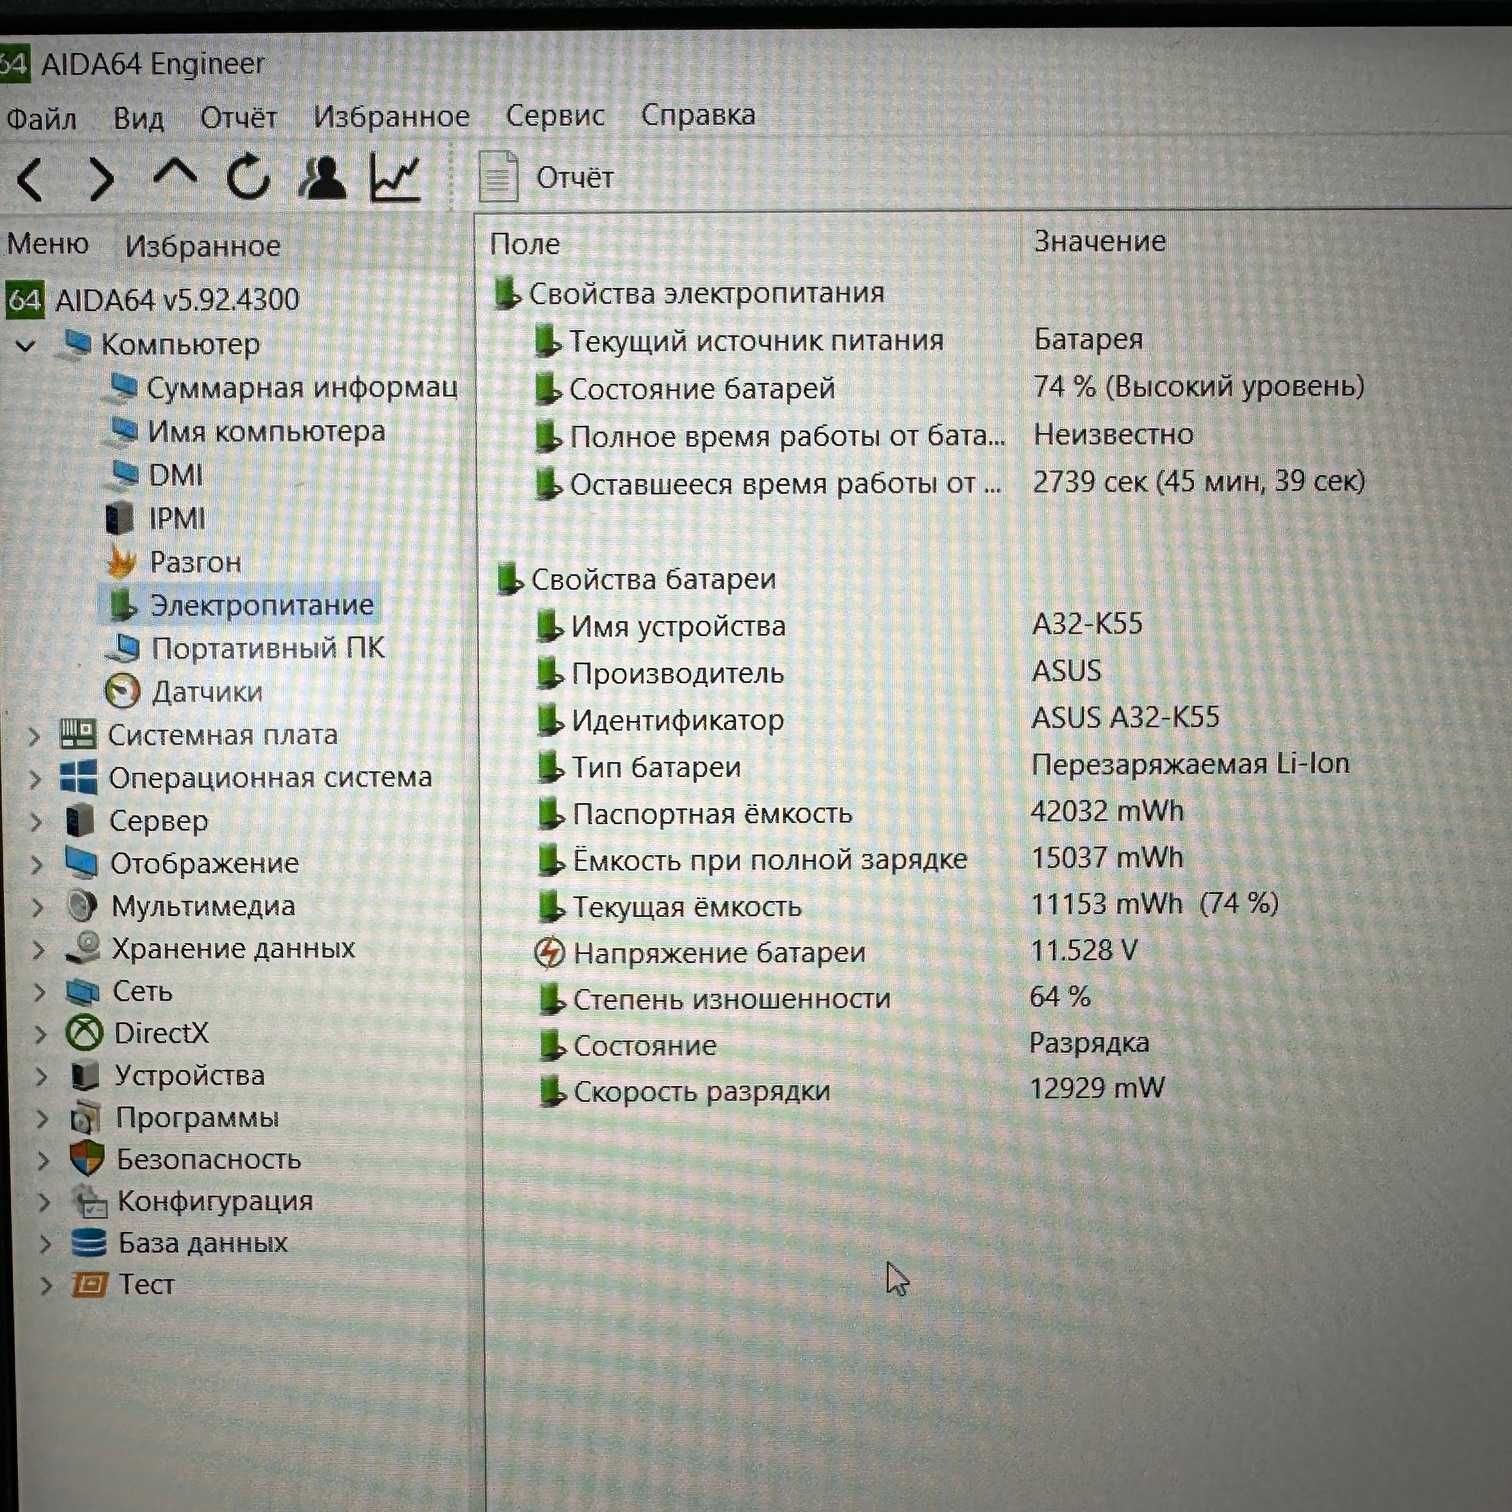Expand the Устройства node

(41, 1076)
